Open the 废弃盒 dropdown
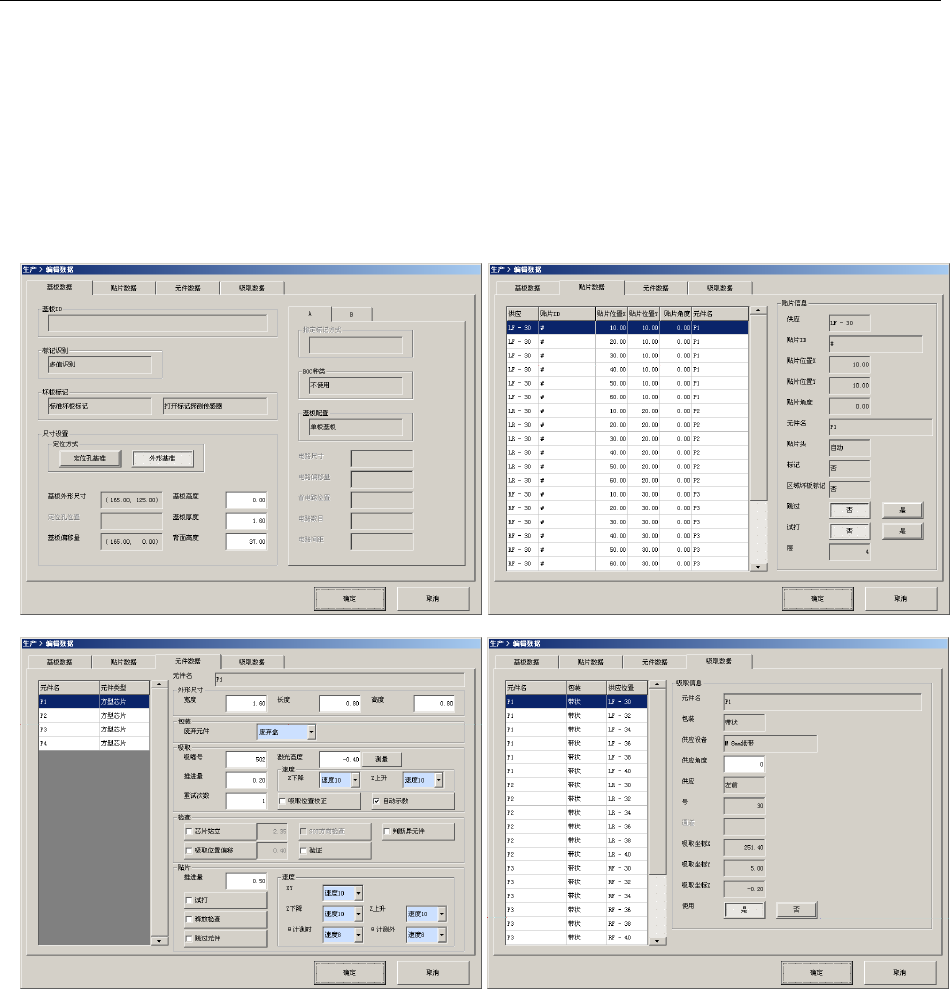950x989 pixels. [x=312, y=732]
